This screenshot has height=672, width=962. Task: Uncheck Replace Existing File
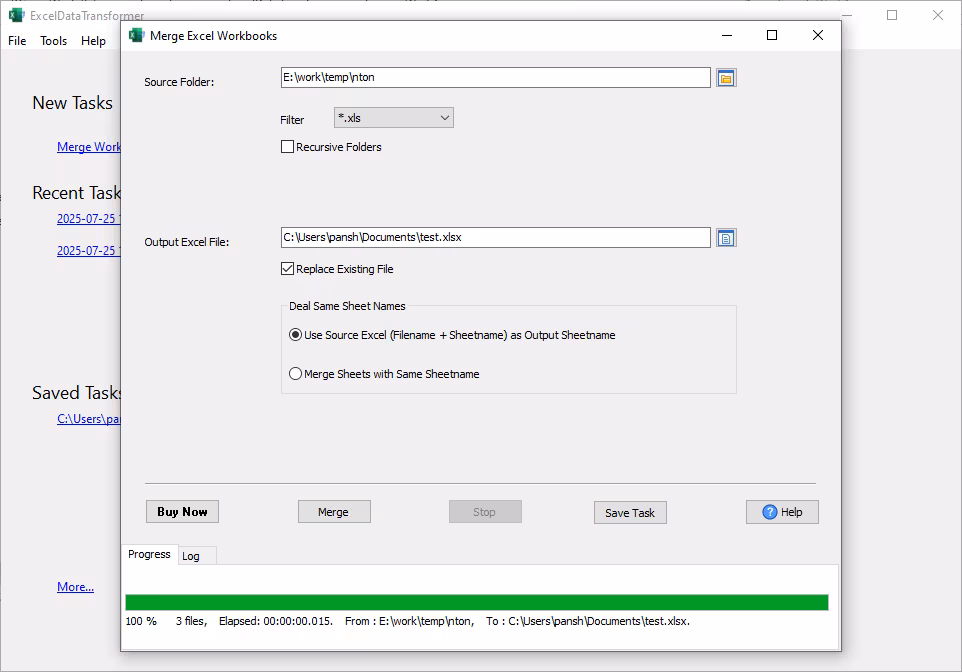(287, 268)
